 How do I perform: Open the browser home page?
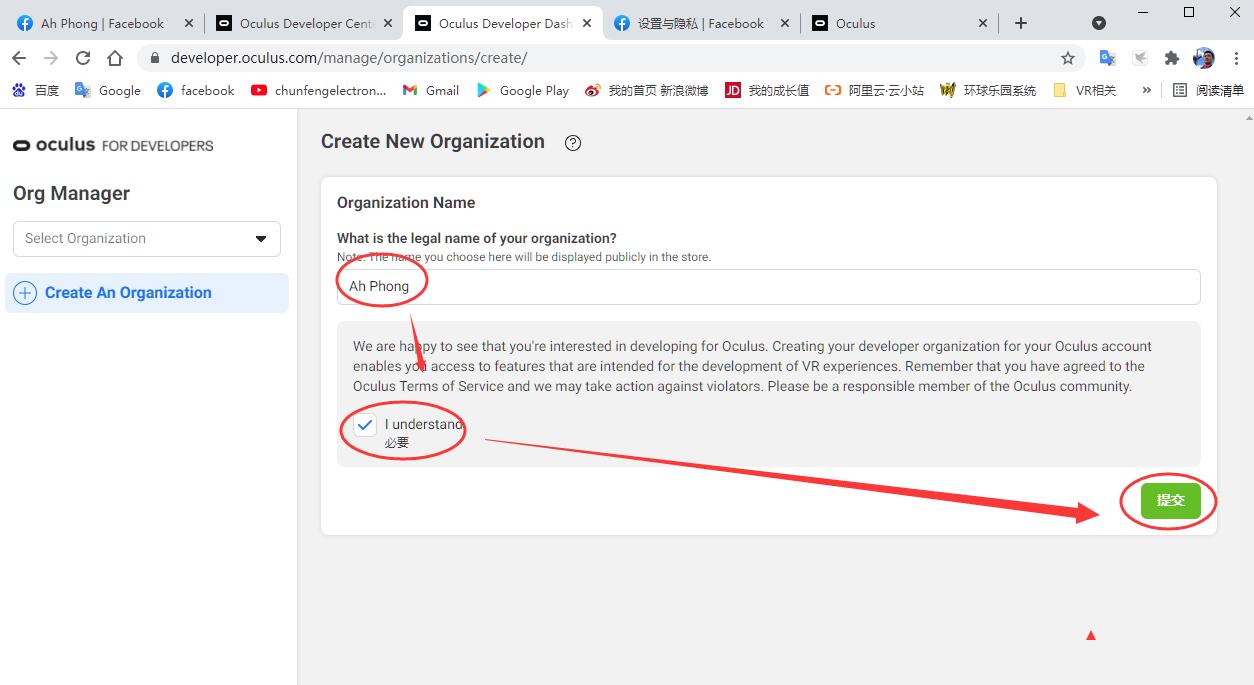(x=115, y=58)
